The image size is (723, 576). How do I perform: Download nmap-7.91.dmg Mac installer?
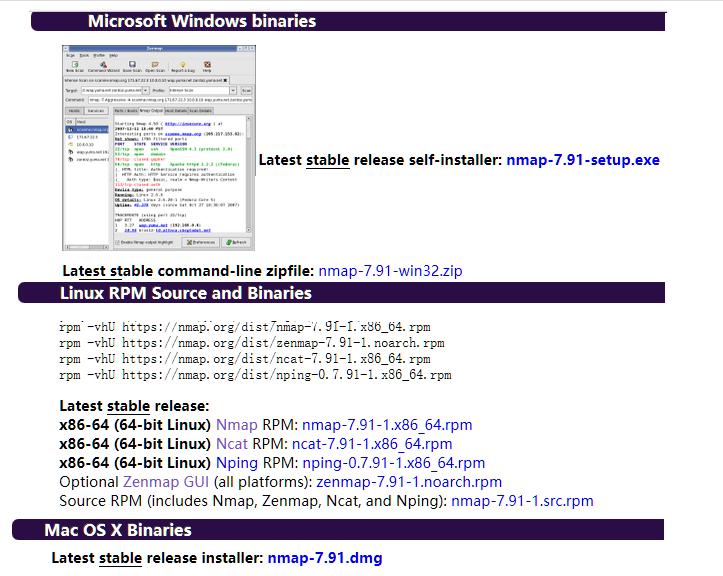point(325,558)
